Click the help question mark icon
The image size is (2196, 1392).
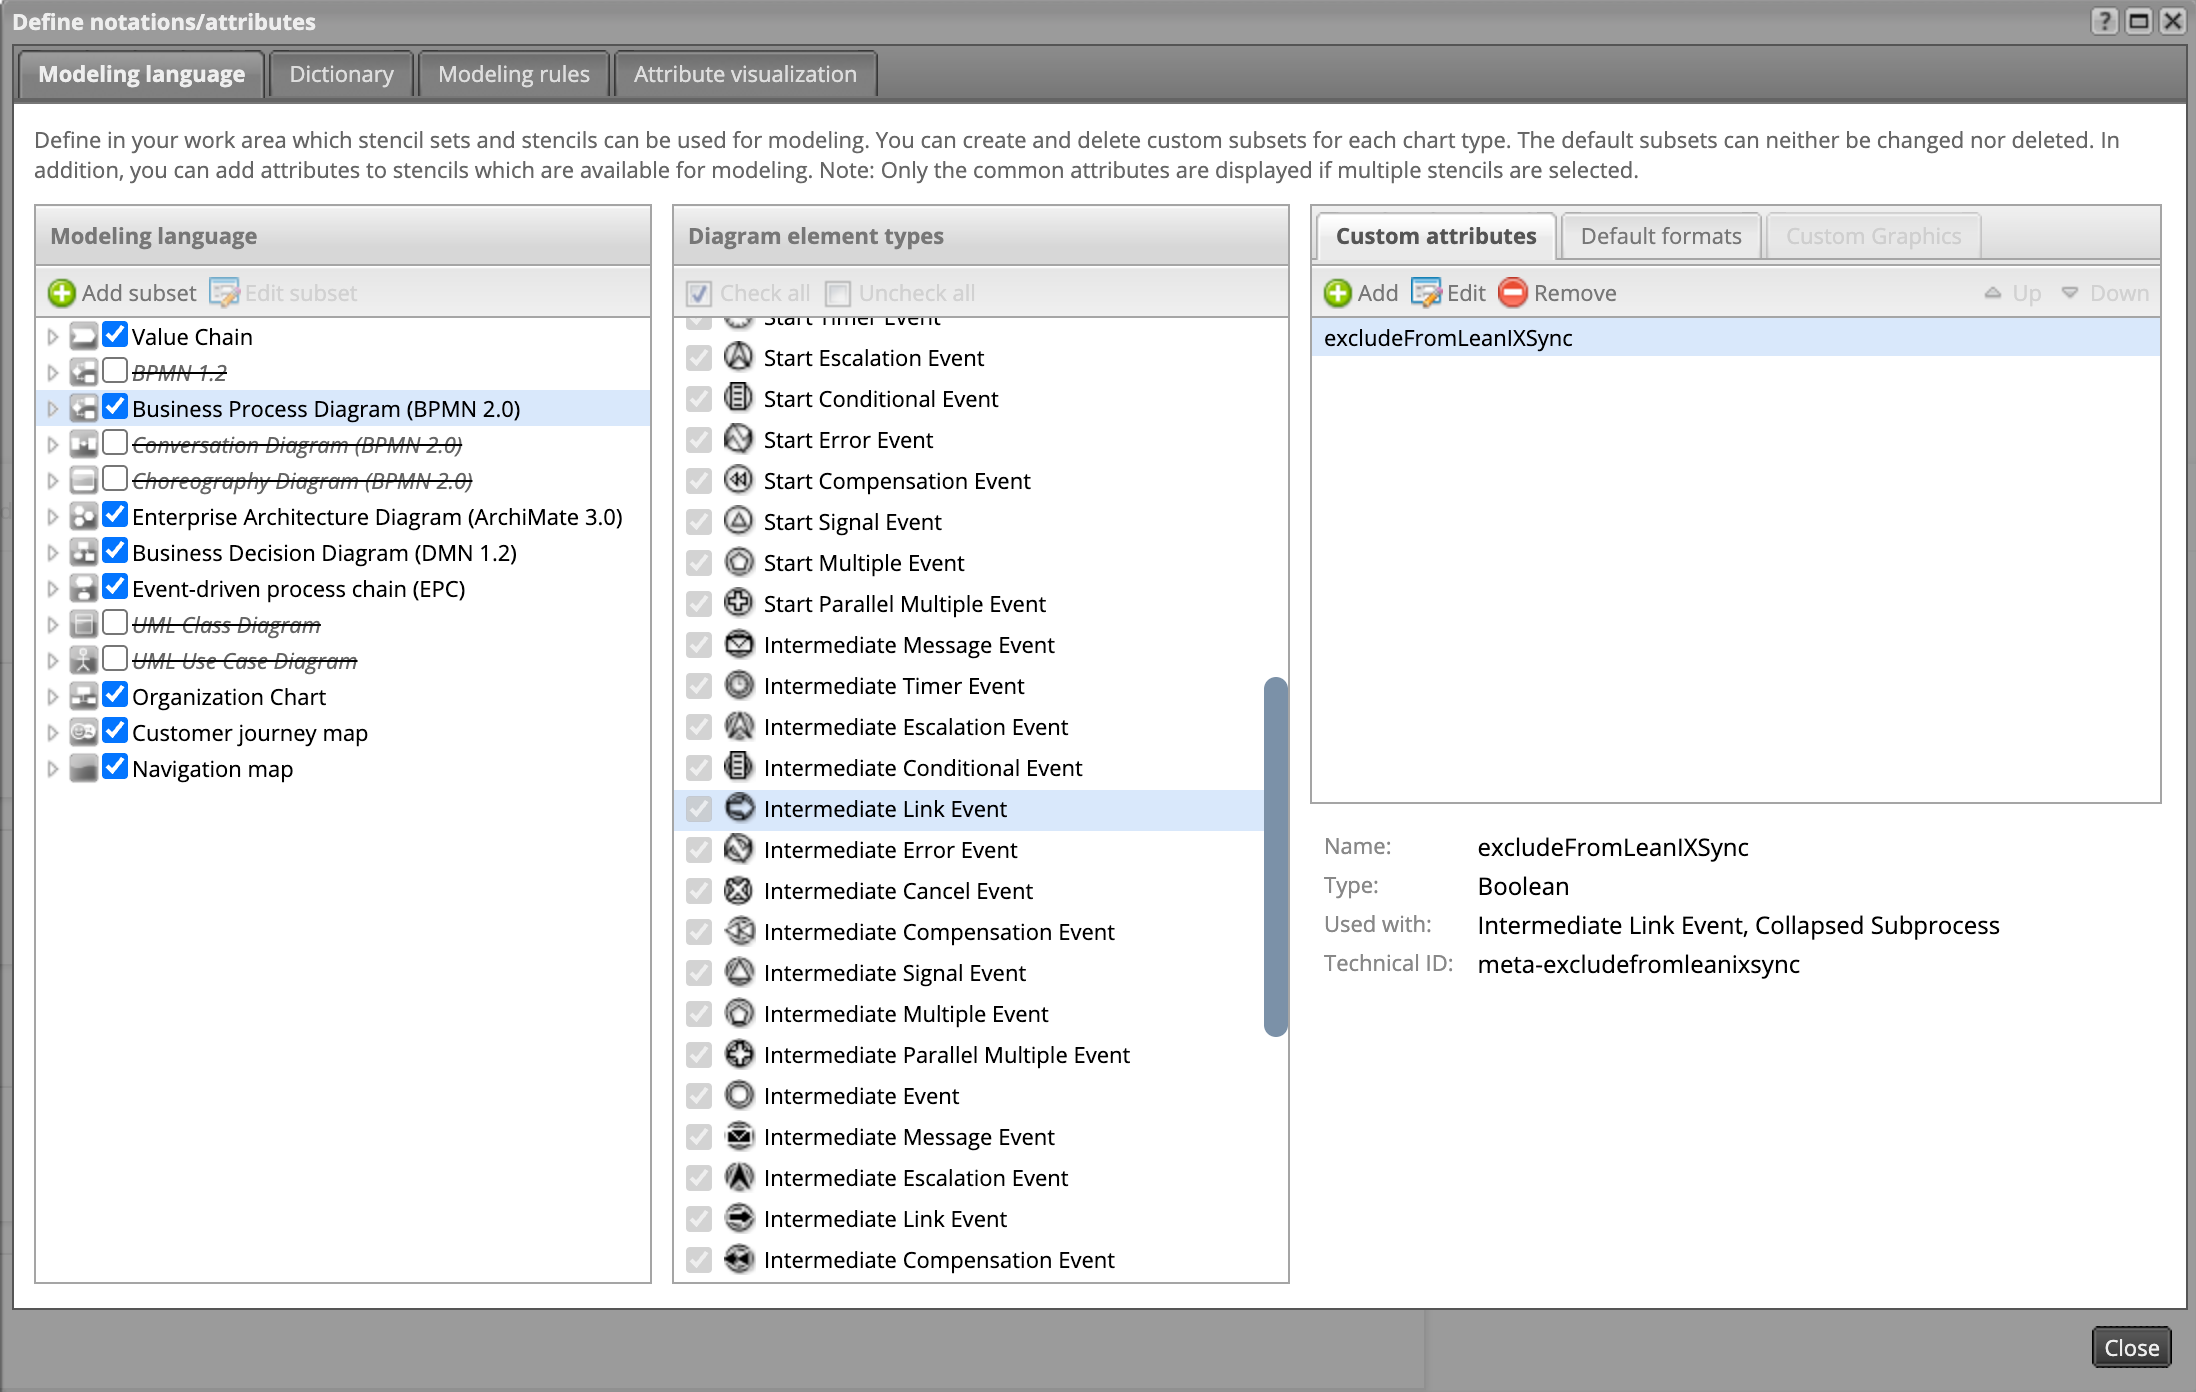tap(2104, 21)
